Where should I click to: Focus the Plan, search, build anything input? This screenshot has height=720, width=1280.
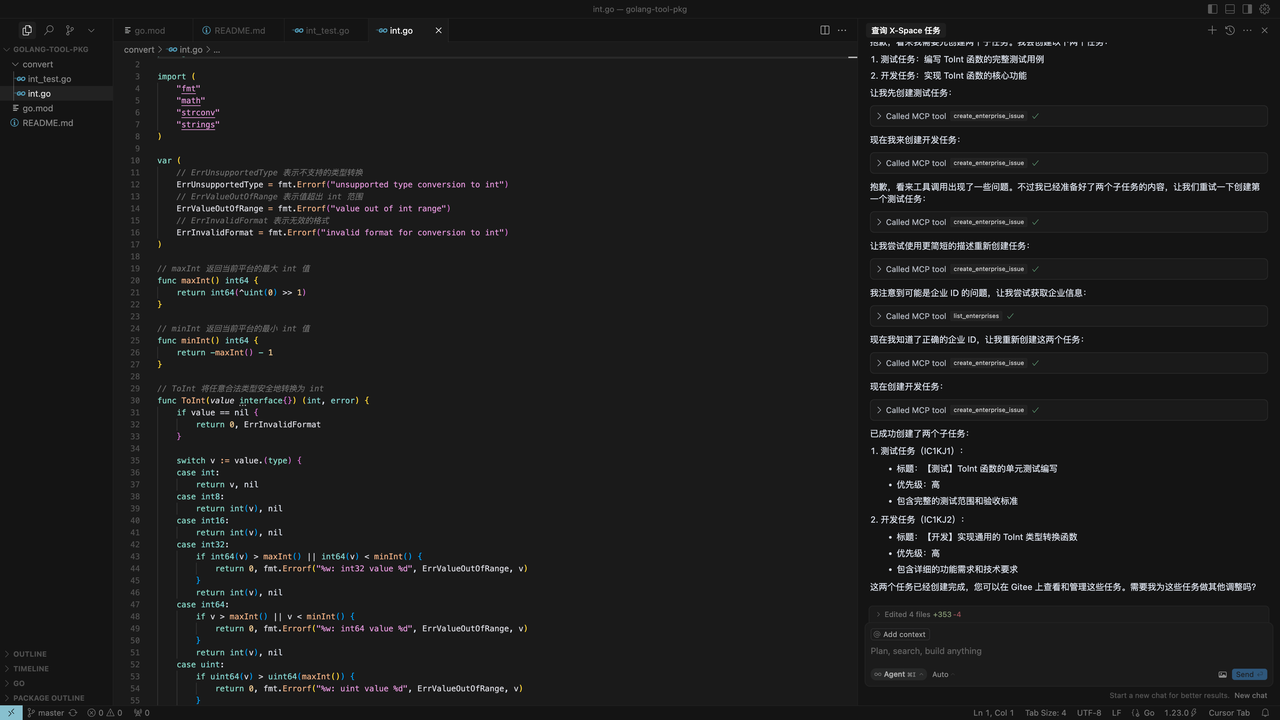pos(1068,651)
